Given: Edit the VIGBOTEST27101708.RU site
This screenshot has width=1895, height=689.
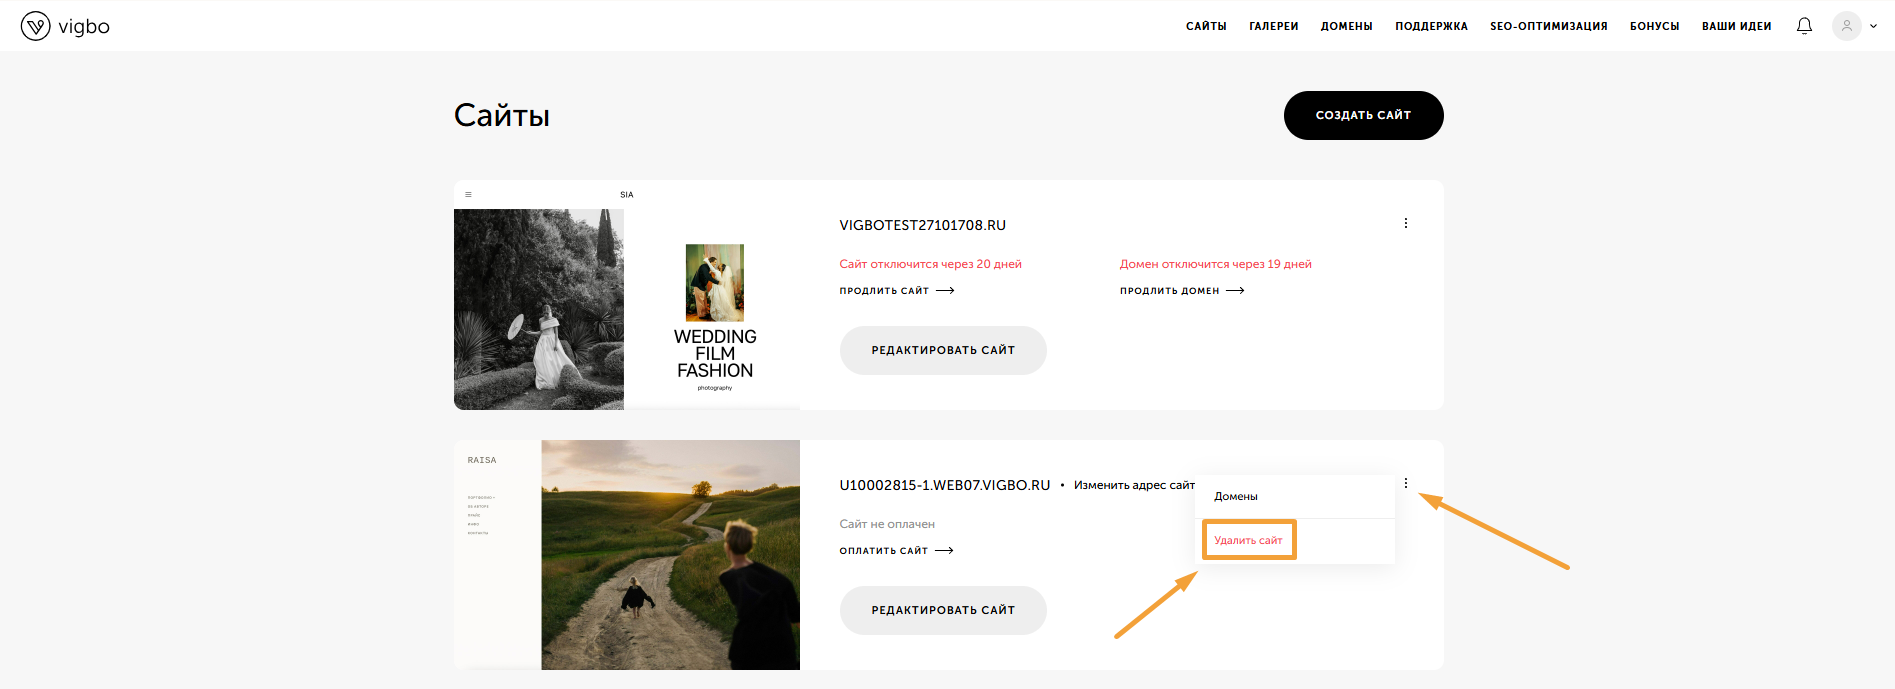Looking at the screenshot, I should pos(942,350).
